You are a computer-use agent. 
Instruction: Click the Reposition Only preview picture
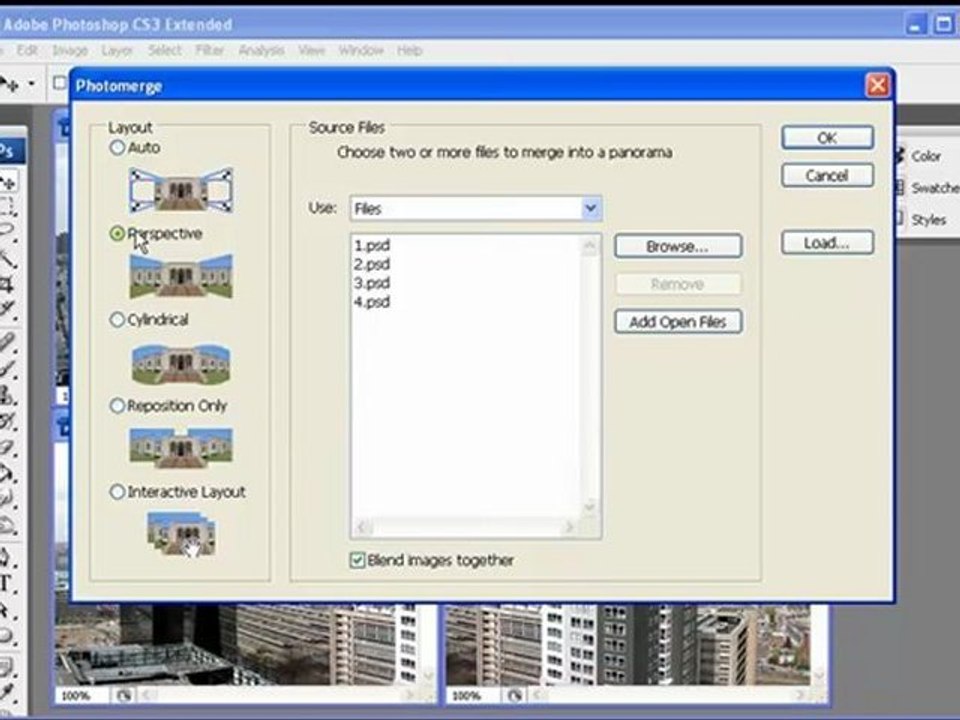tap(181, 448)
